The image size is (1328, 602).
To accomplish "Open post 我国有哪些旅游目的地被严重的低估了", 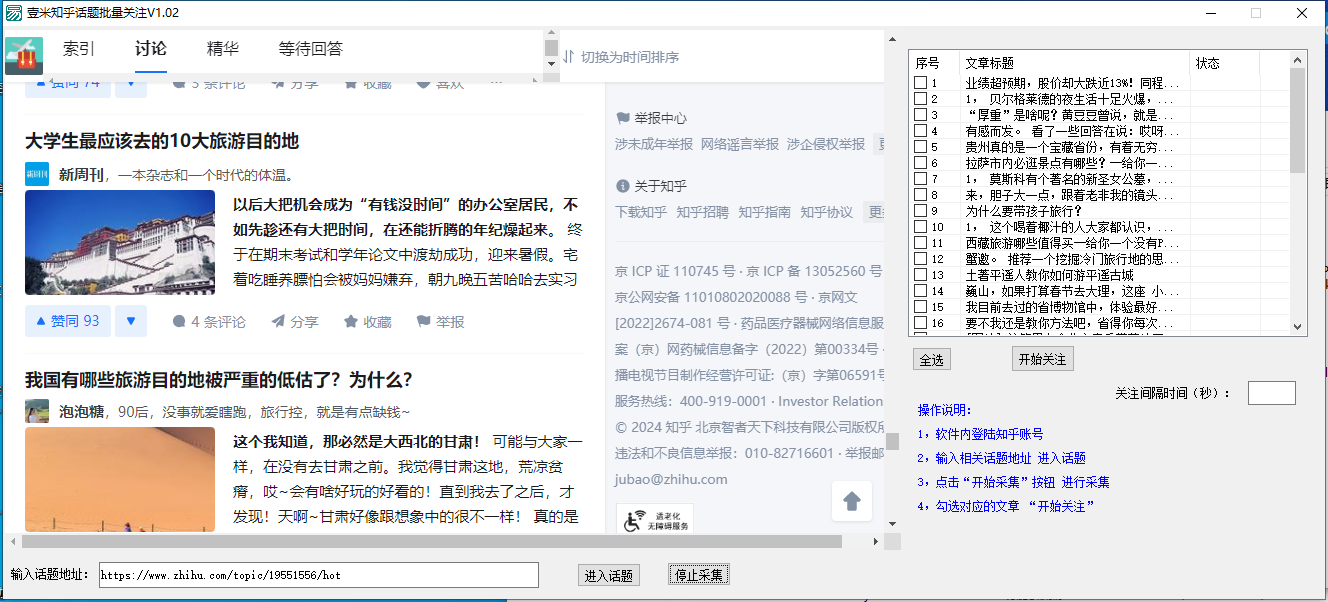I will click(219, 380).
